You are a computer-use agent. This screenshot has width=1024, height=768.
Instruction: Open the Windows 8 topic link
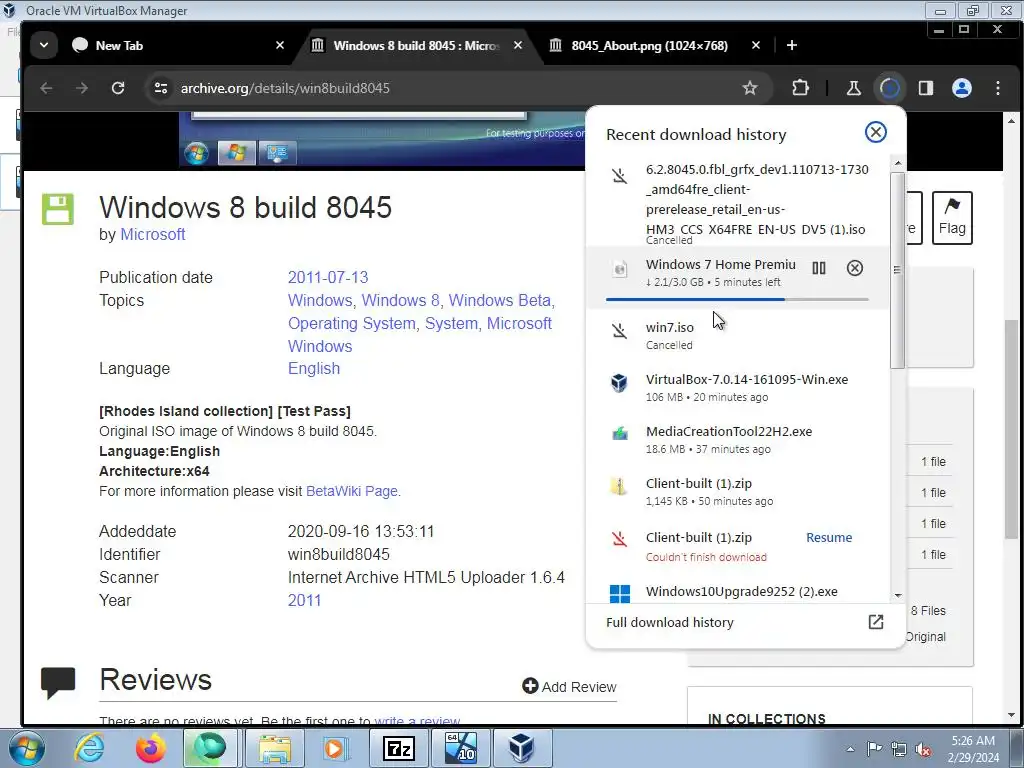coord(400,300)
